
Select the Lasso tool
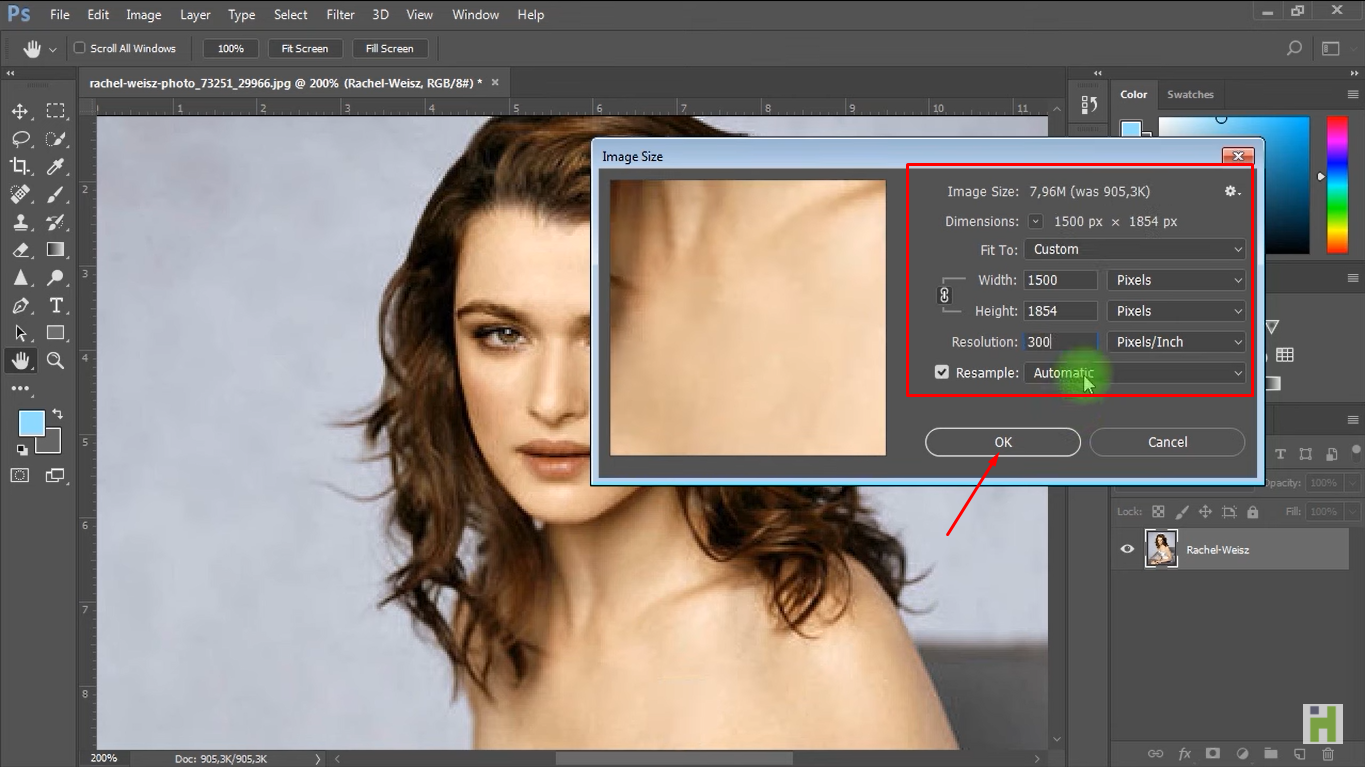(x=20, y=139)
